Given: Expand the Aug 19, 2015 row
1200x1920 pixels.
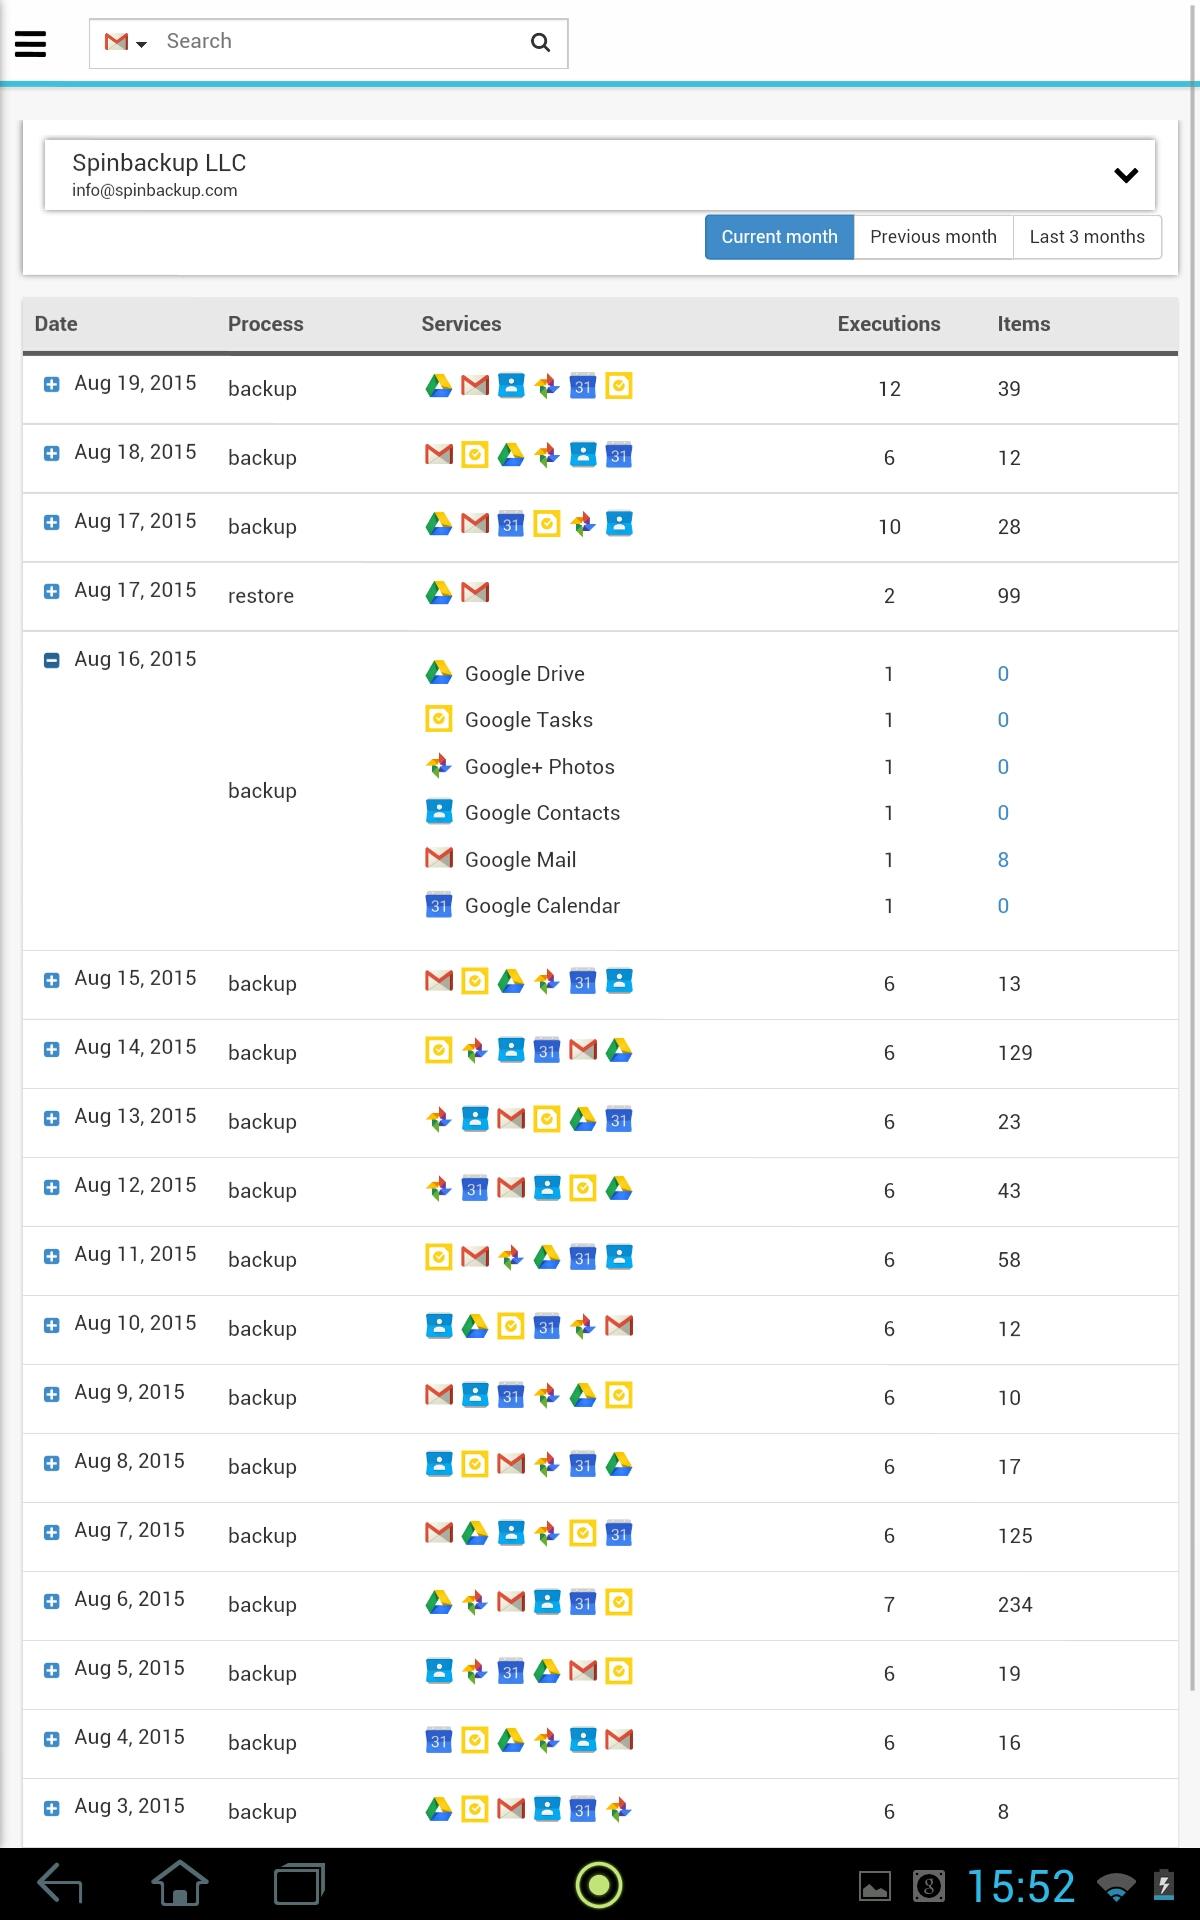Looking at the screenshot, I should tap(52, 384).
